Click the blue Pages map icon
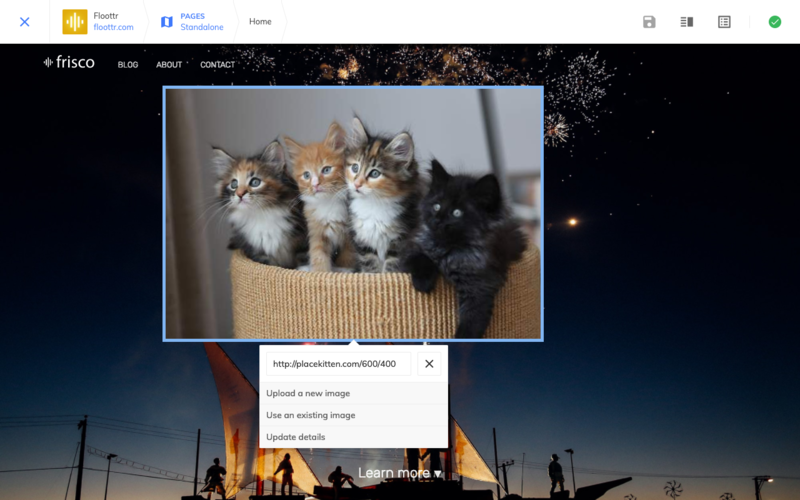 click(167, 22)
